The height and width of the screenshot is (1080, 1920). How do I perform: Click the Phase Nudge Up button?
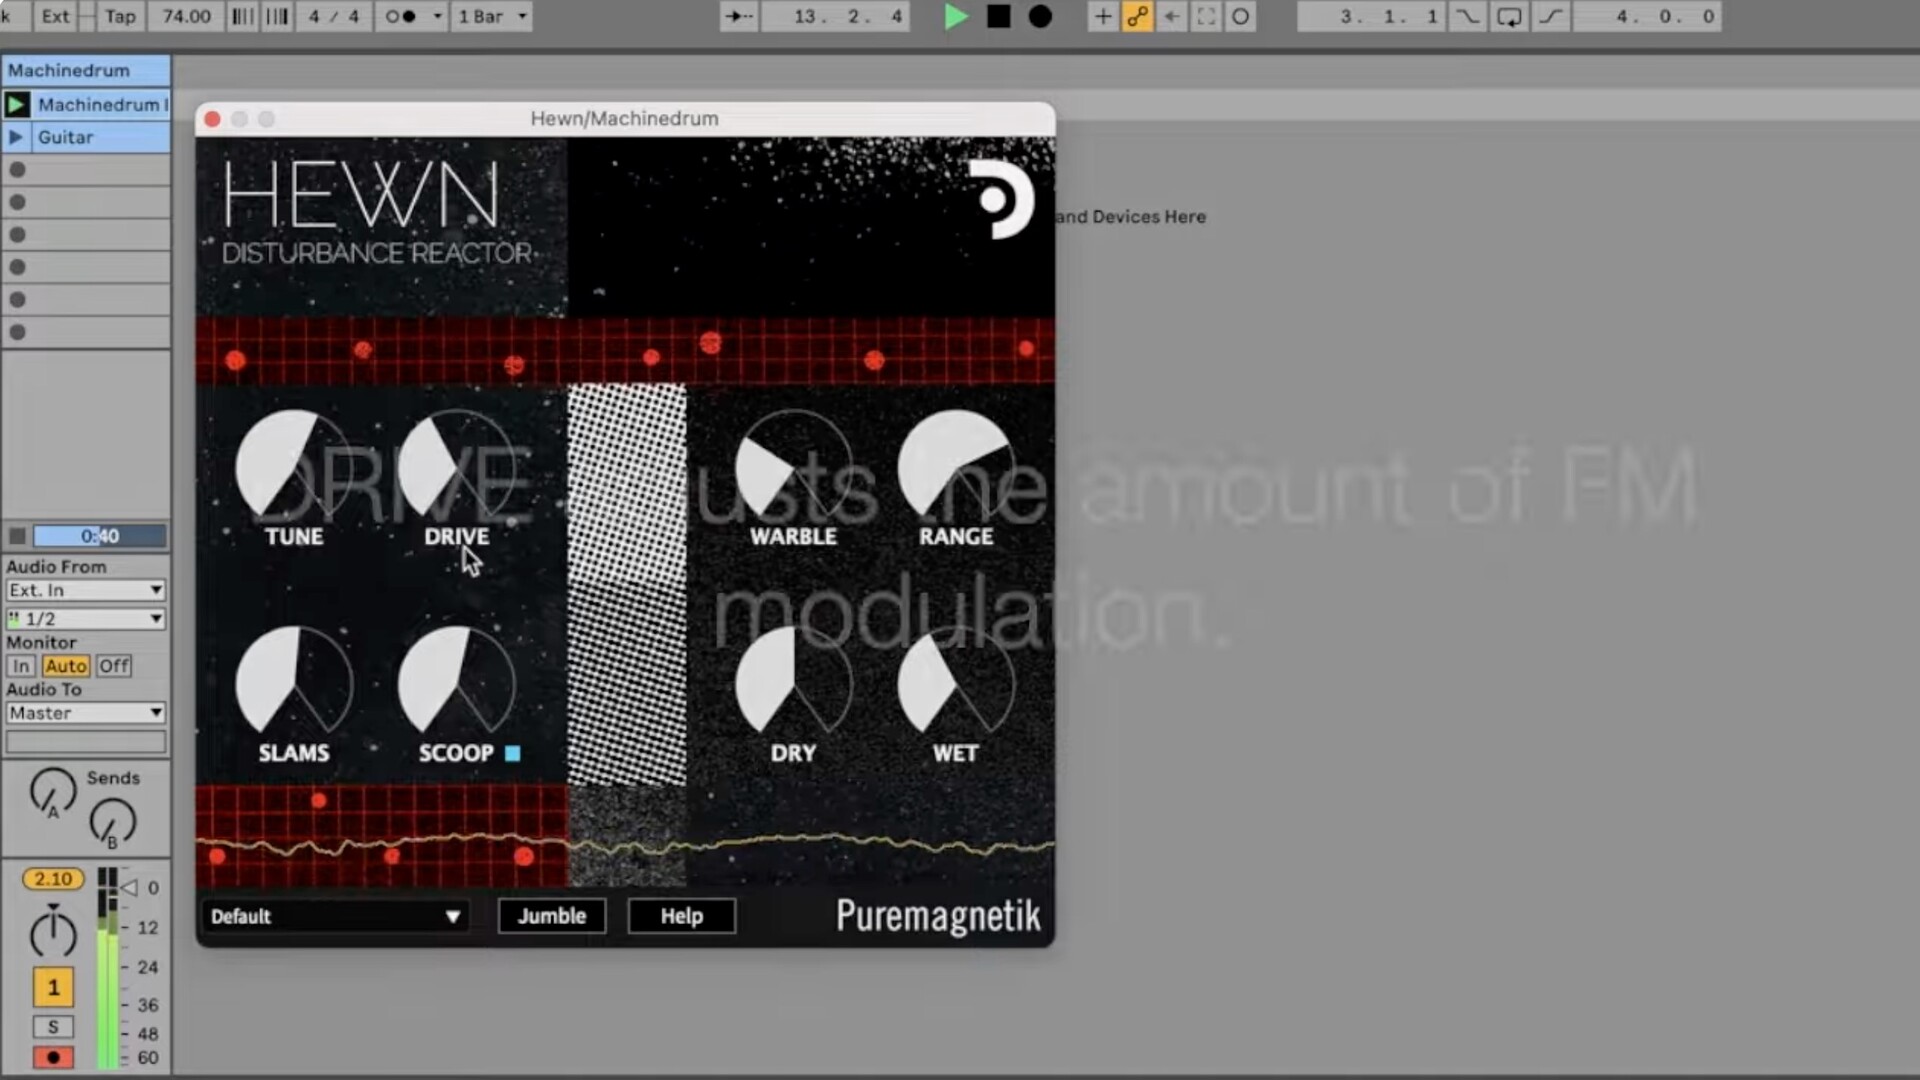(x=277, y=16)
